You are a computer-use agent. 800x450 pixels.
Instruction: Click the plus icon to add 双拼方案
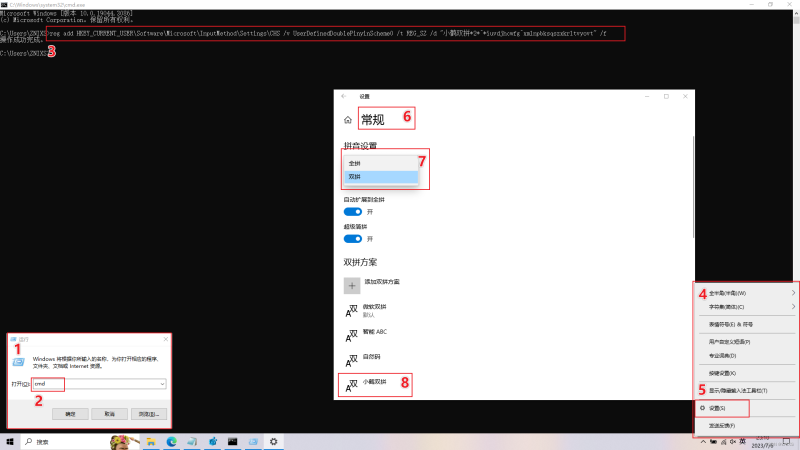(352, 285)
